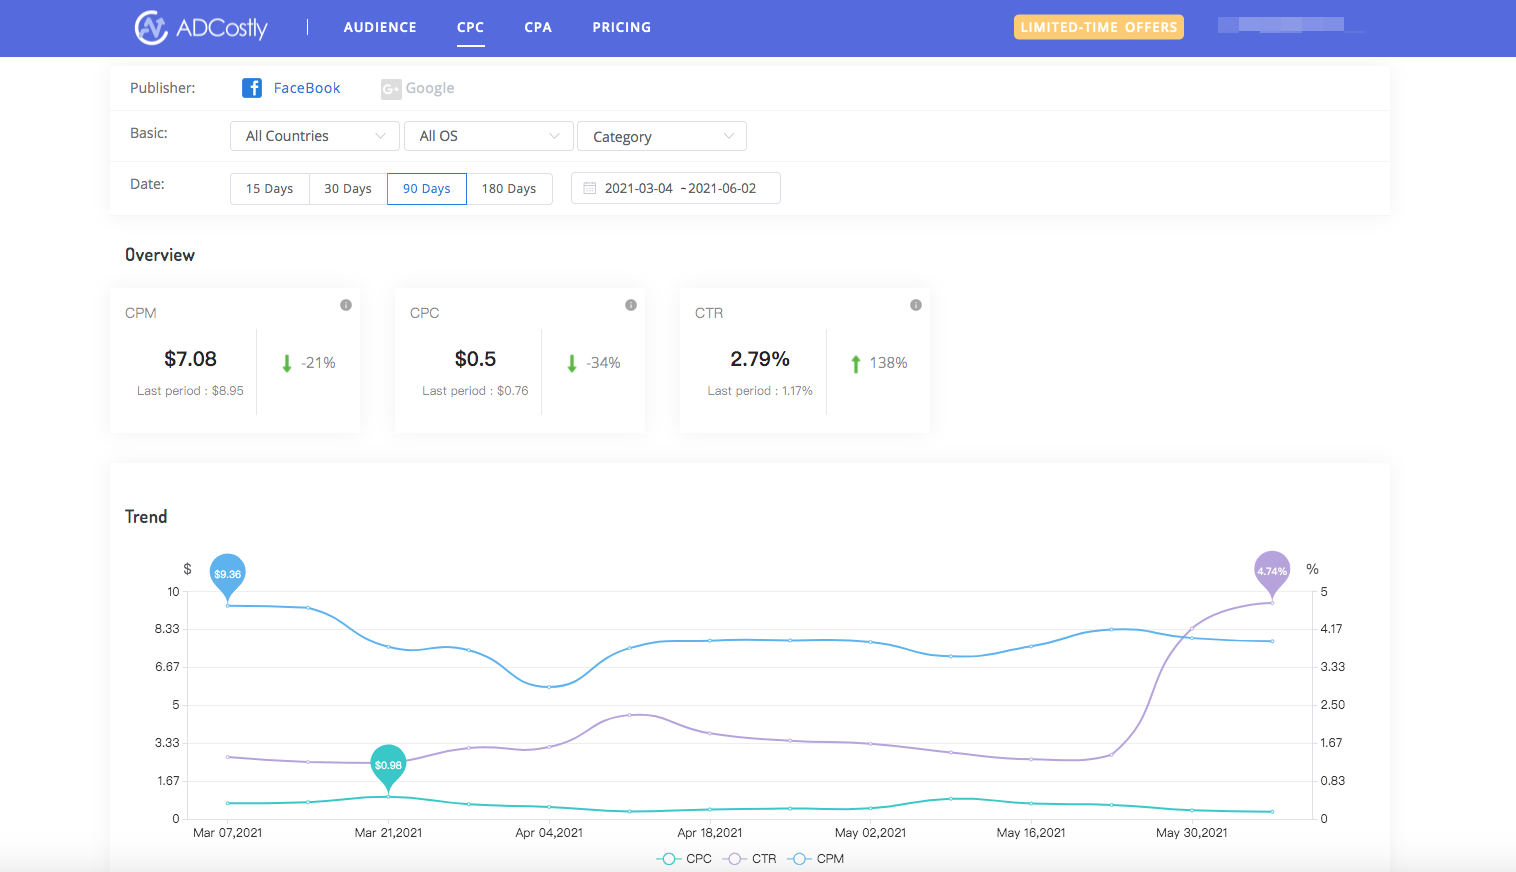Open the All Countries dropdown

314,136
